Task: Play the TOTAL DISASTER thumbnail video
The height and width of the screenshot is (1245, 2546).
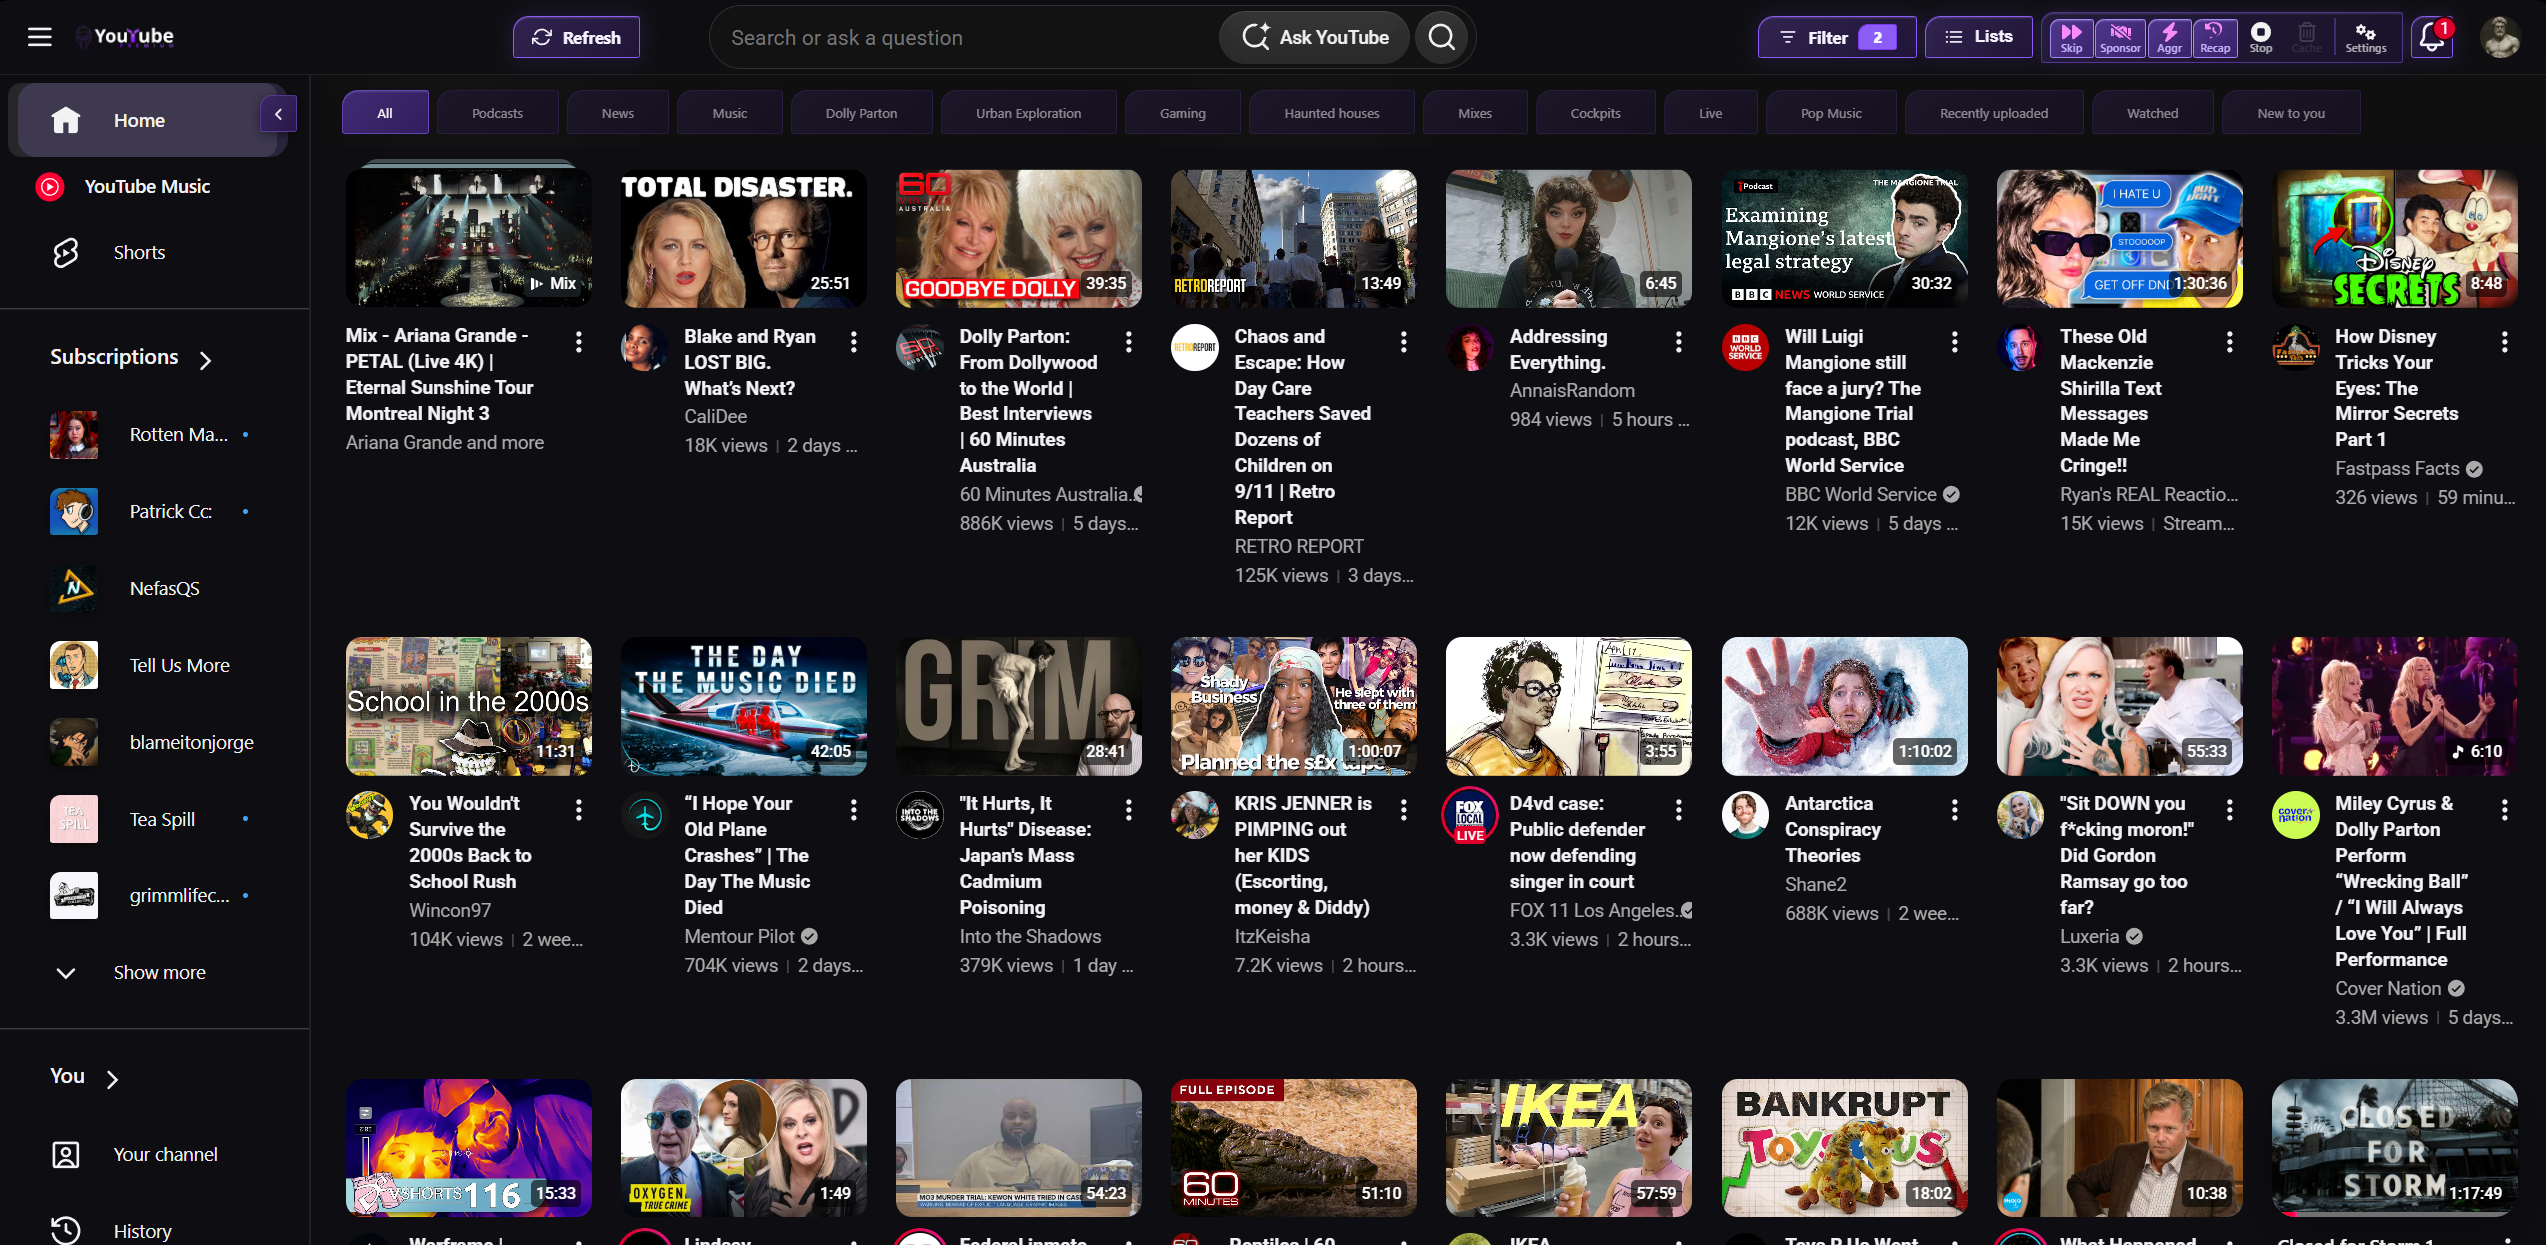Action: coord(743,238)
